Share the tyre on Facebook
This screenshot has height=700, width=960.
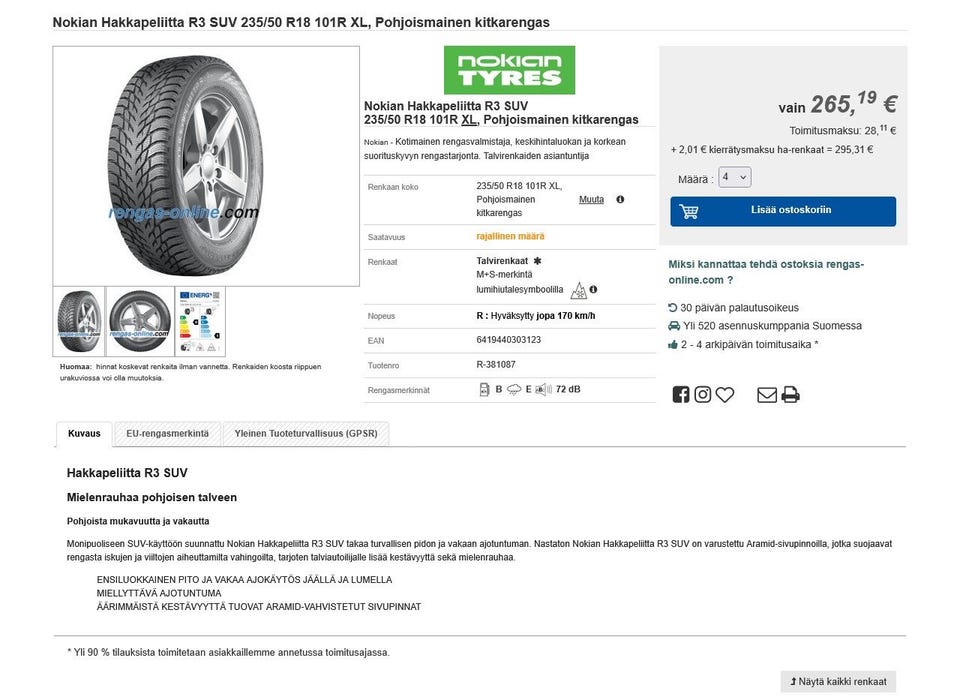(x=681, y=395)
